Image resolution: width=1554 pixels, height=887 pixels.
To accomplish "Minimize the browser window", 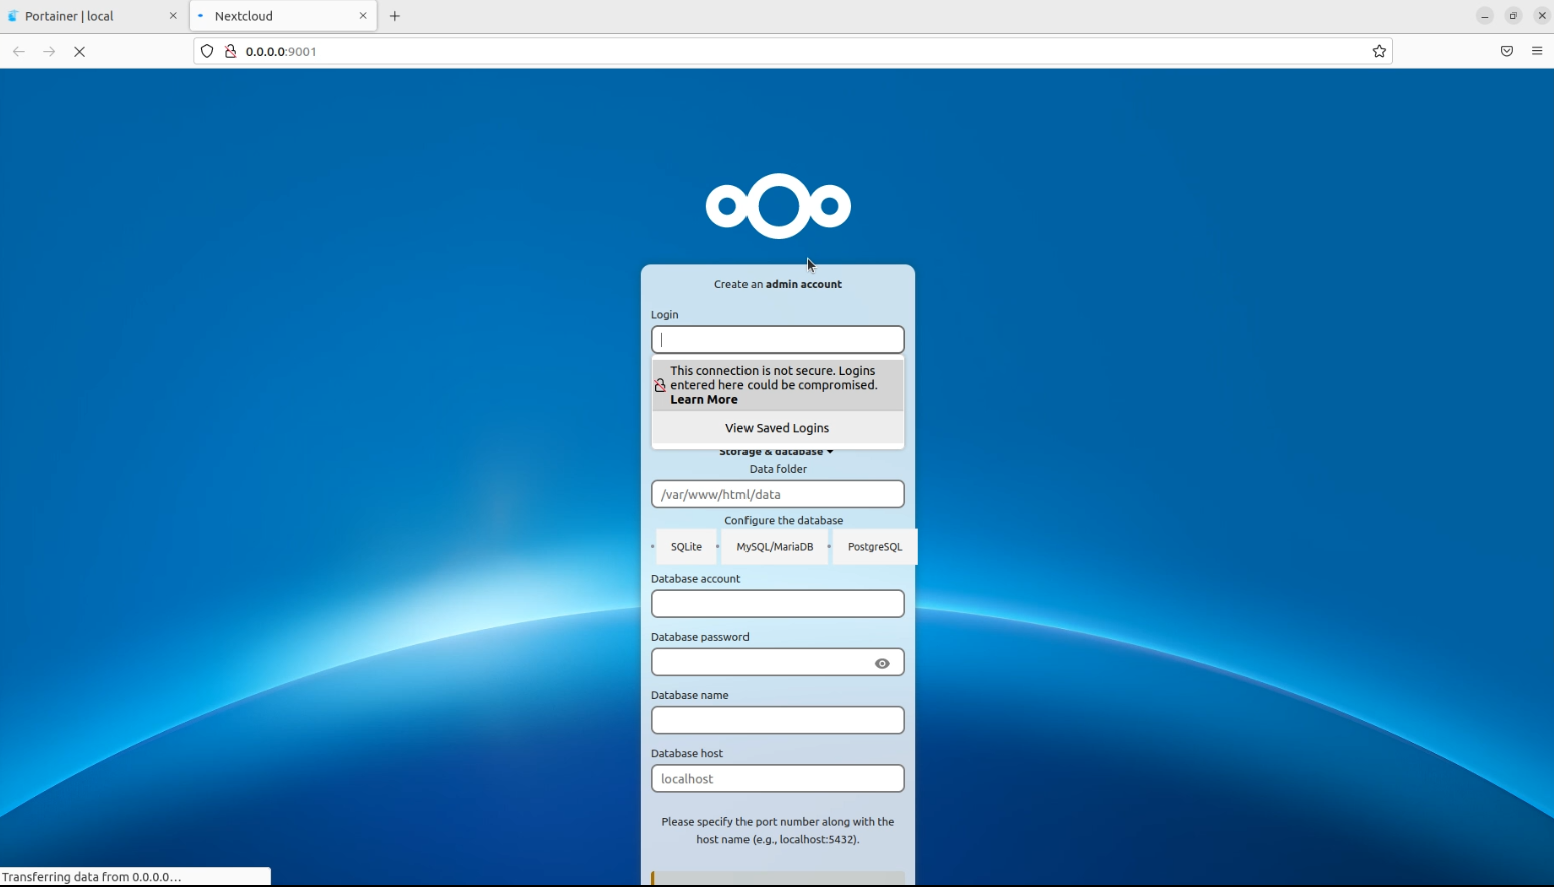I will point(1485,16).
